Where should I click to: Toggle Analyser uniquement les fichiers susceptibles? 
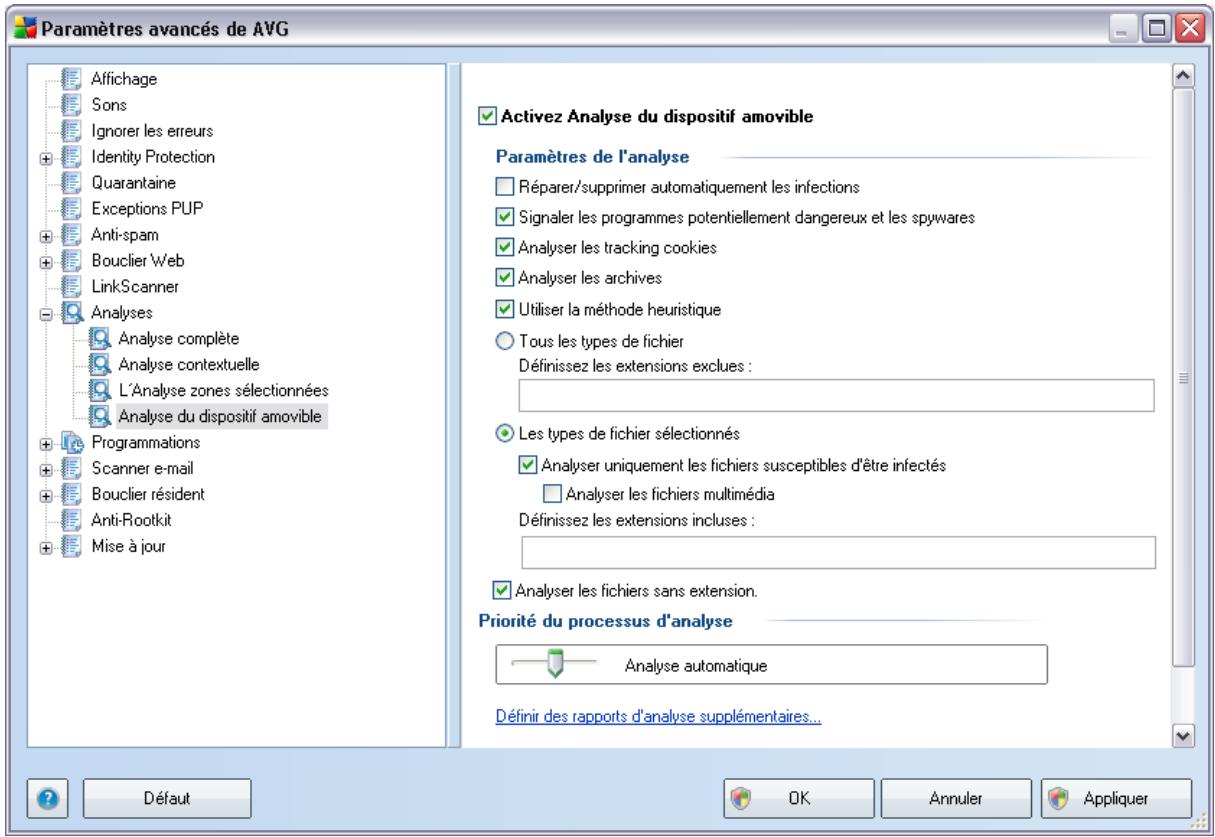click(x=528, y=464)
